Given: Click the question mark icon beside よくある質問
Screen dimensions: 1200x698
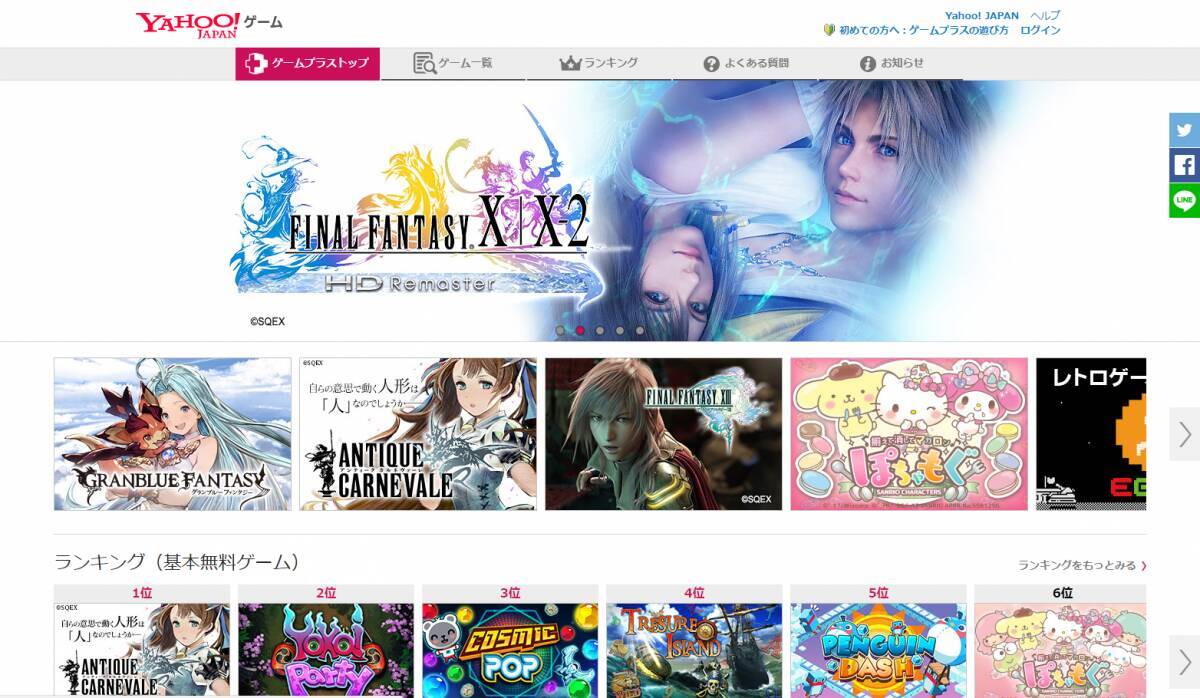Looking at the screenshot, I should pos(712,62).
